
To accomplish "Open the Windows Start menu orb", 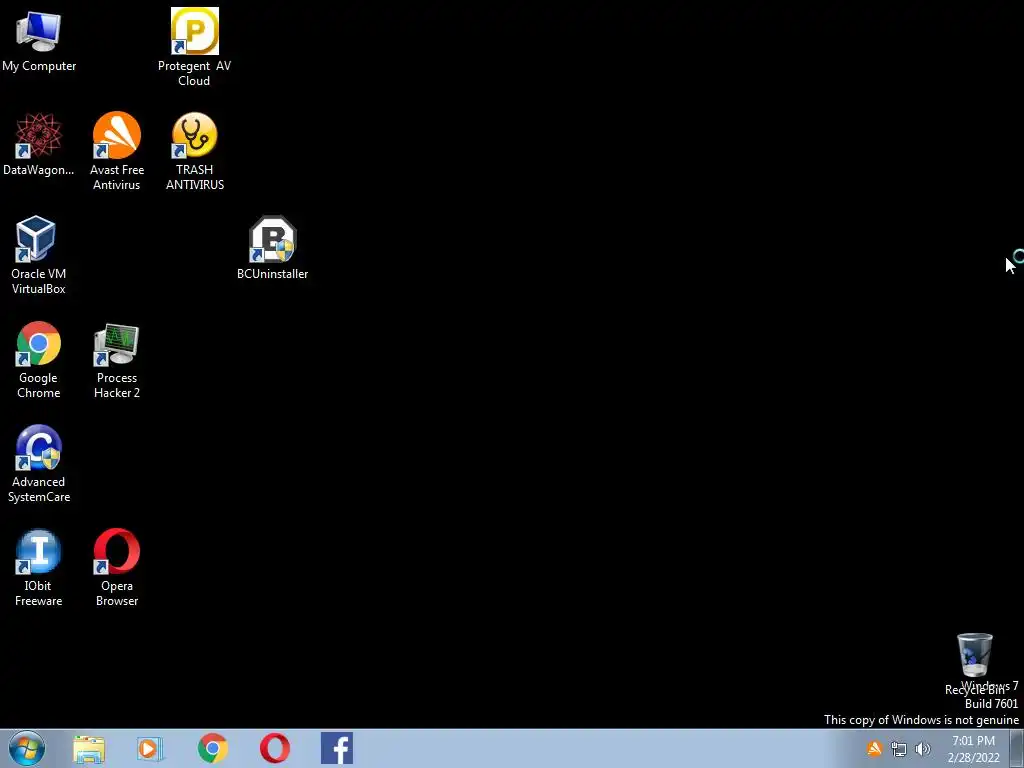I will [27, 748].
